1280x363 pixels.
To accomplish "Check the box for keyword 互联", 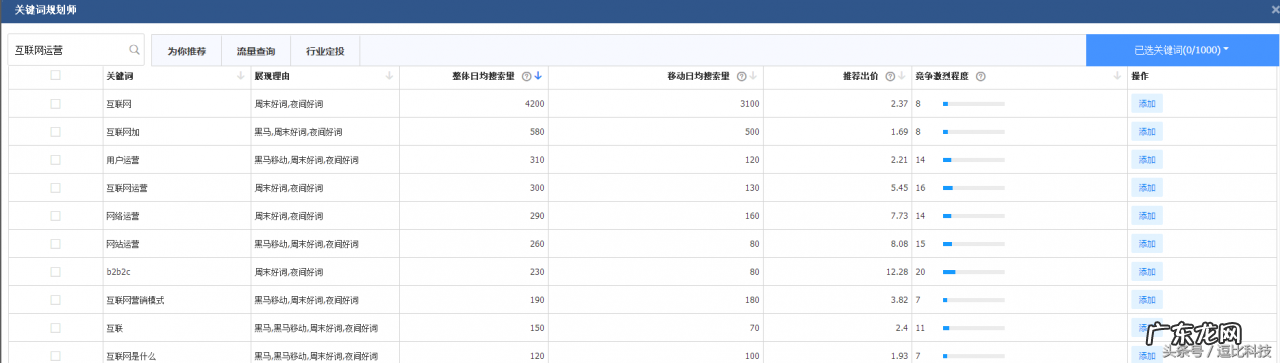I will tap(55, 327).
